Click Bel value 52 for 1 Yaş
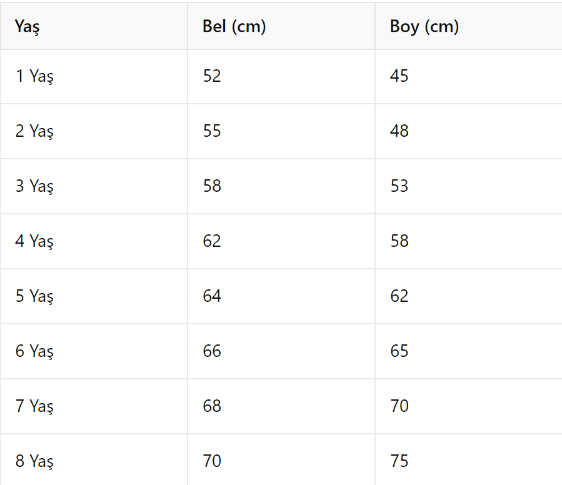562x485 pixels. [x=212, y=76]
